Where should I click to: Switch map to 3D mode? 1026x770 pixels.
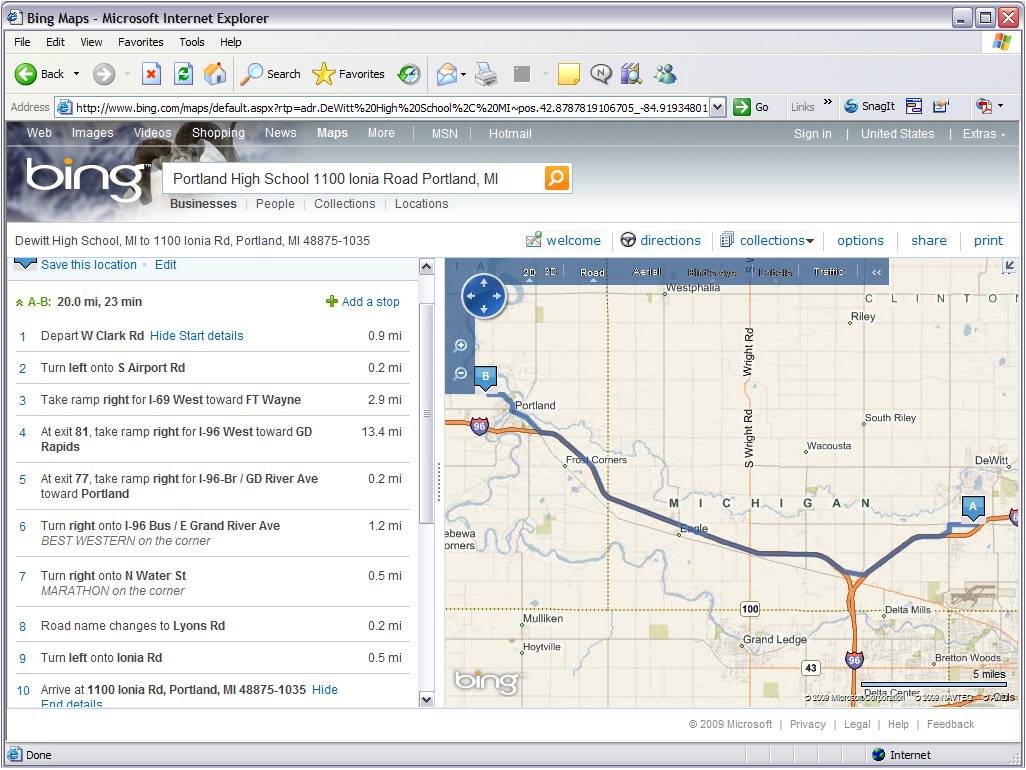(551, 271)
